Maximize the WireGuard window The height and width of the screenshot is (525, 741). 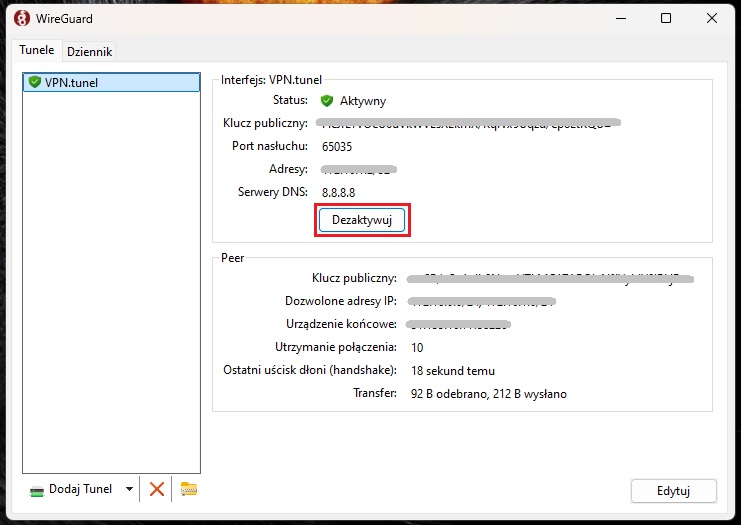pyautogui.click(x=667, y=18)
